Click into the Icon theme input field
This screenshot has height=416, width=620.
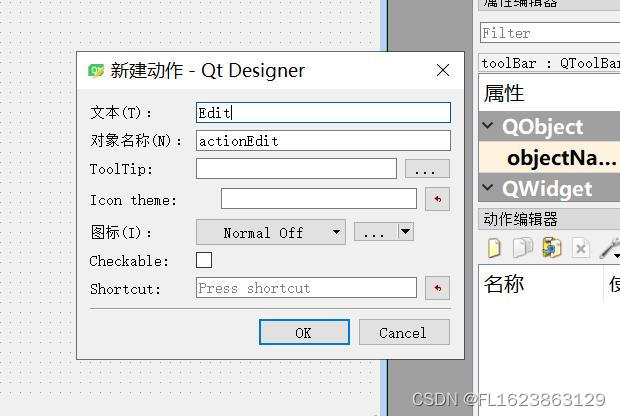pyautogui.click(x=319, y=199)
